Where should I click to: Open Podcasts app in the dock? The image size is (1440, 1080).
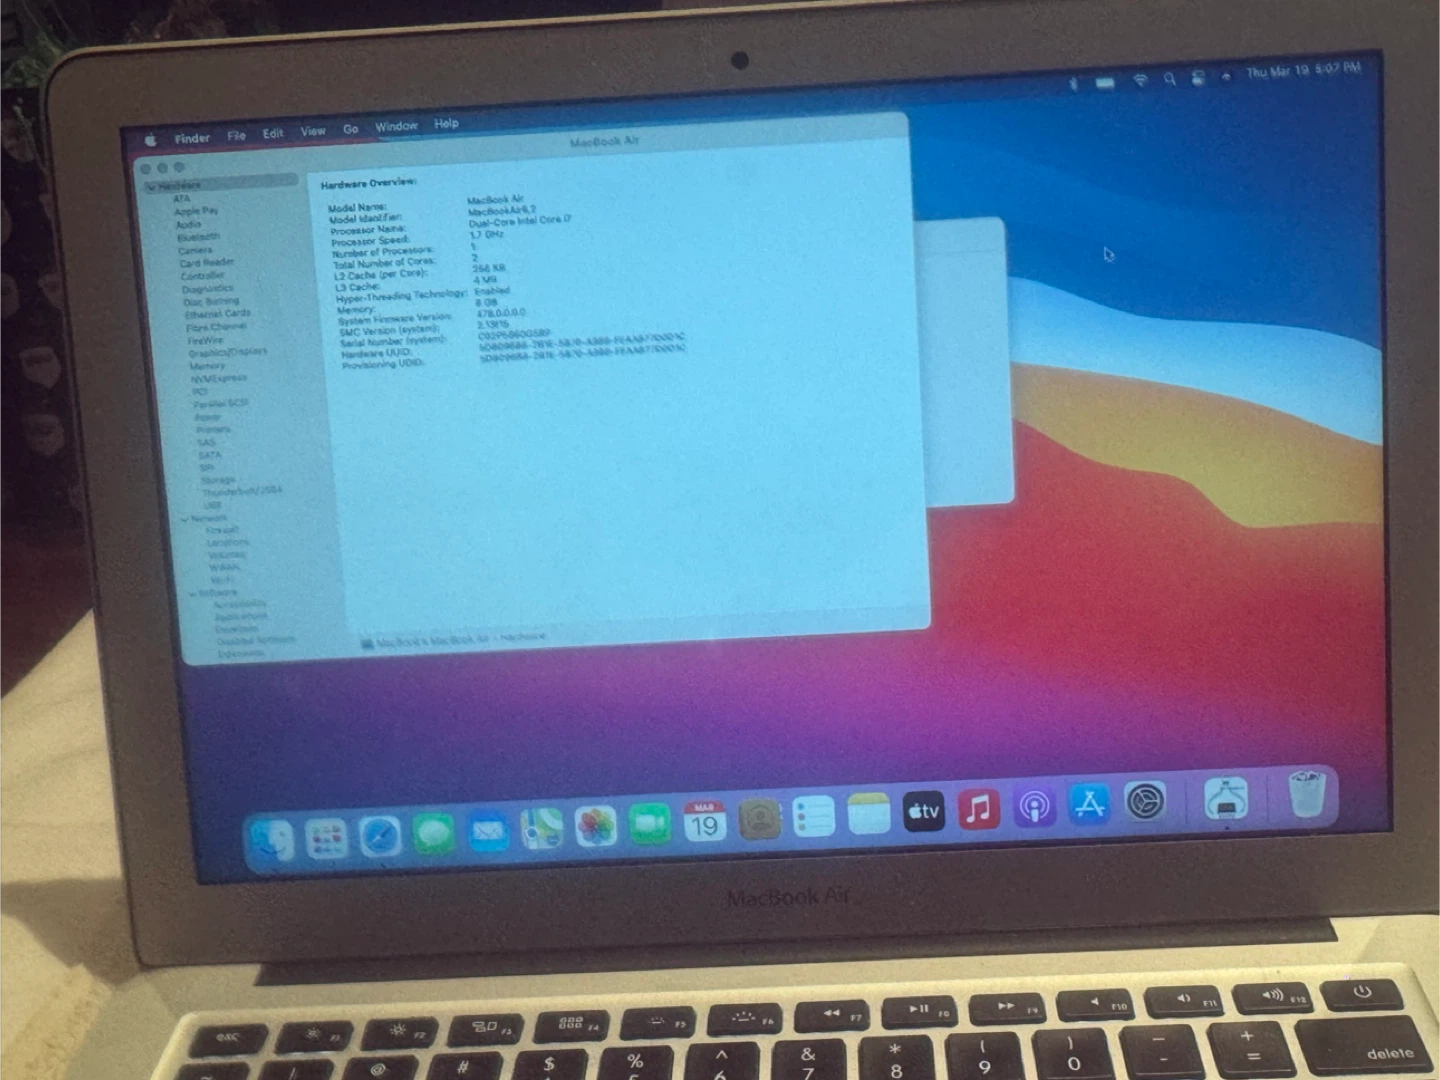point(1034,806)
